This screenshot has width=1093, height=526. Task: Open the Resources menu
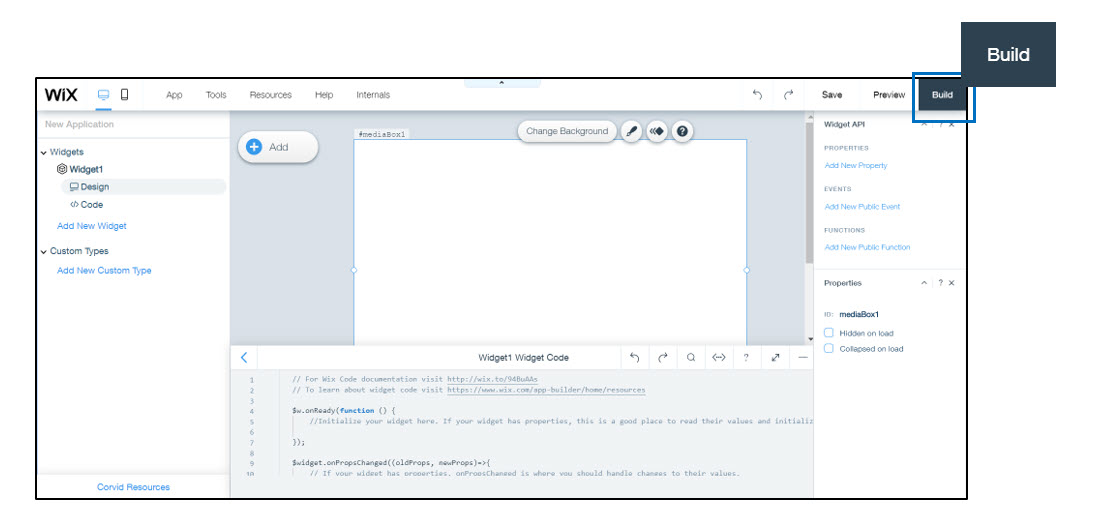(270, 95)
